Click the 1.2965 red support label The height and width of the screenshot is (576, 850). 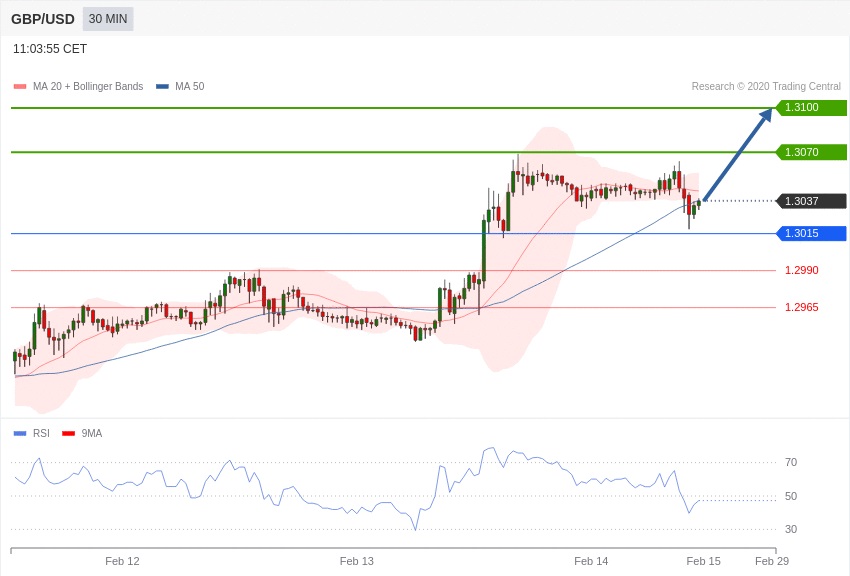801,307
